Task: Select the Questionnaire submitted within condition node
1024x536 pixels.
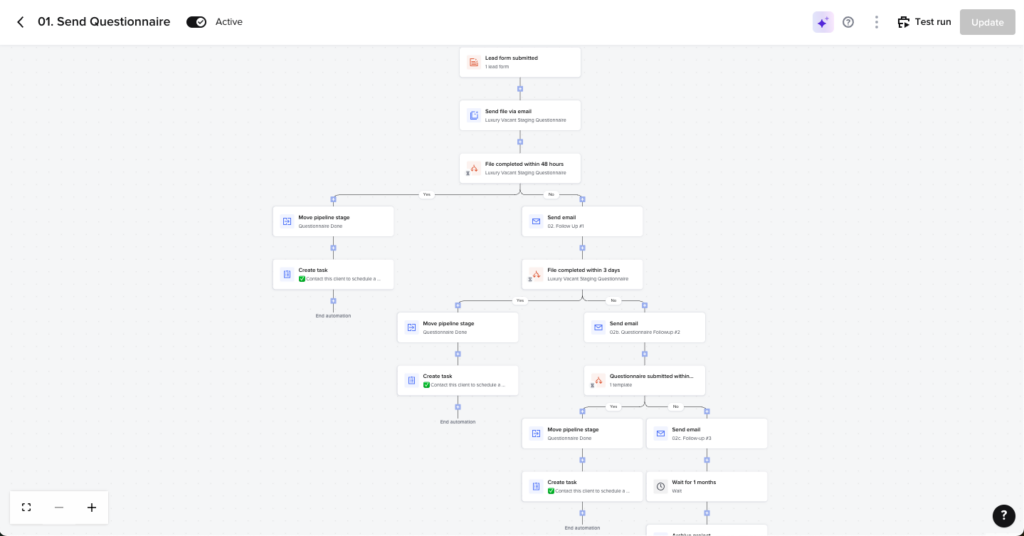Action: click(645, 380)
